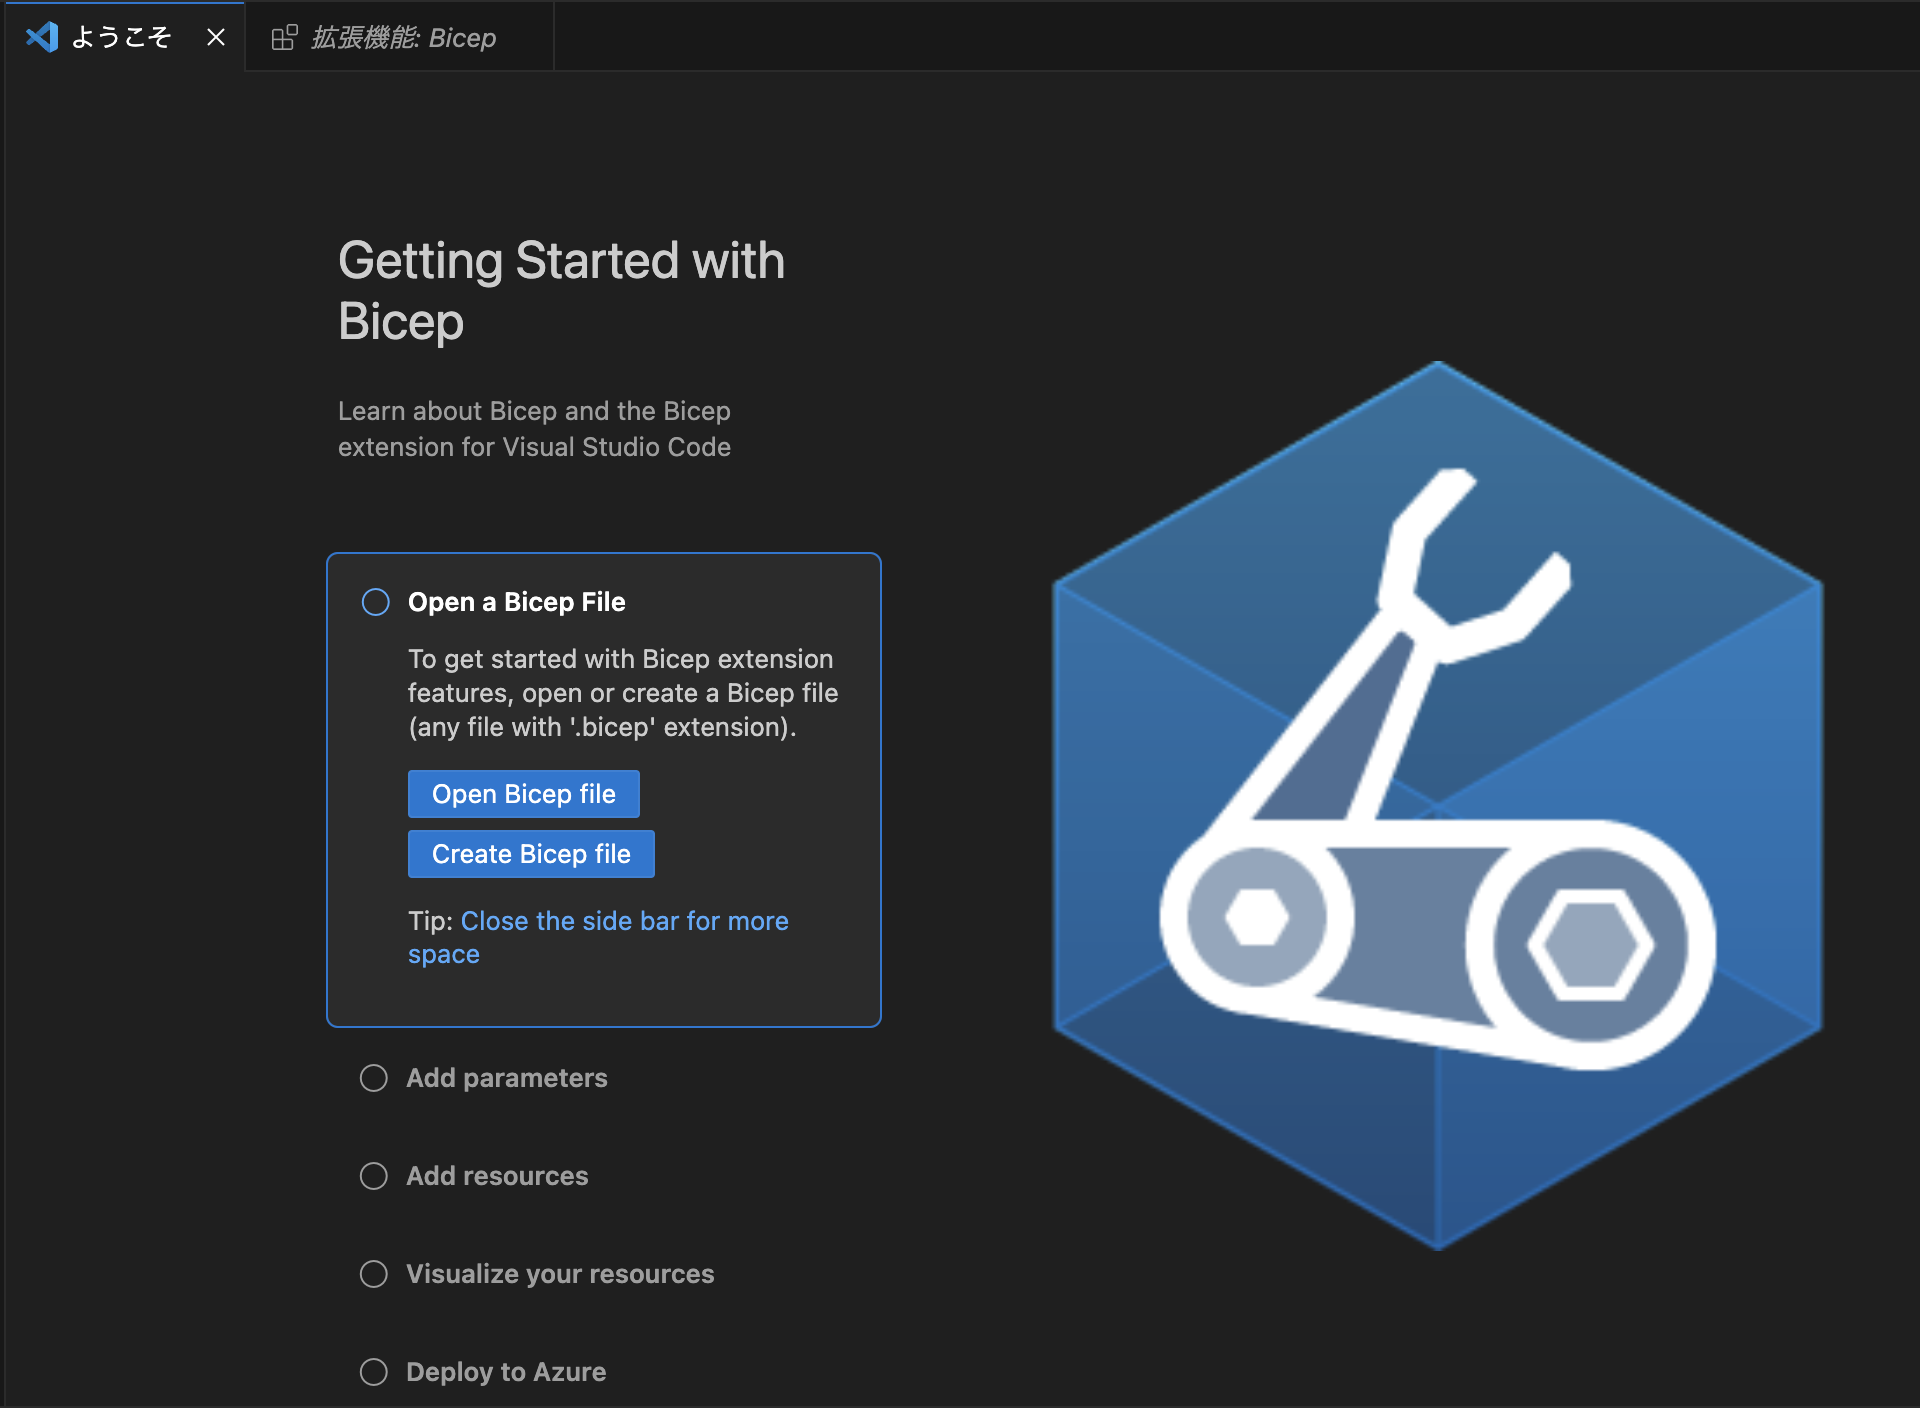Mark the Open a Bicep File step circle

[375, 602]
